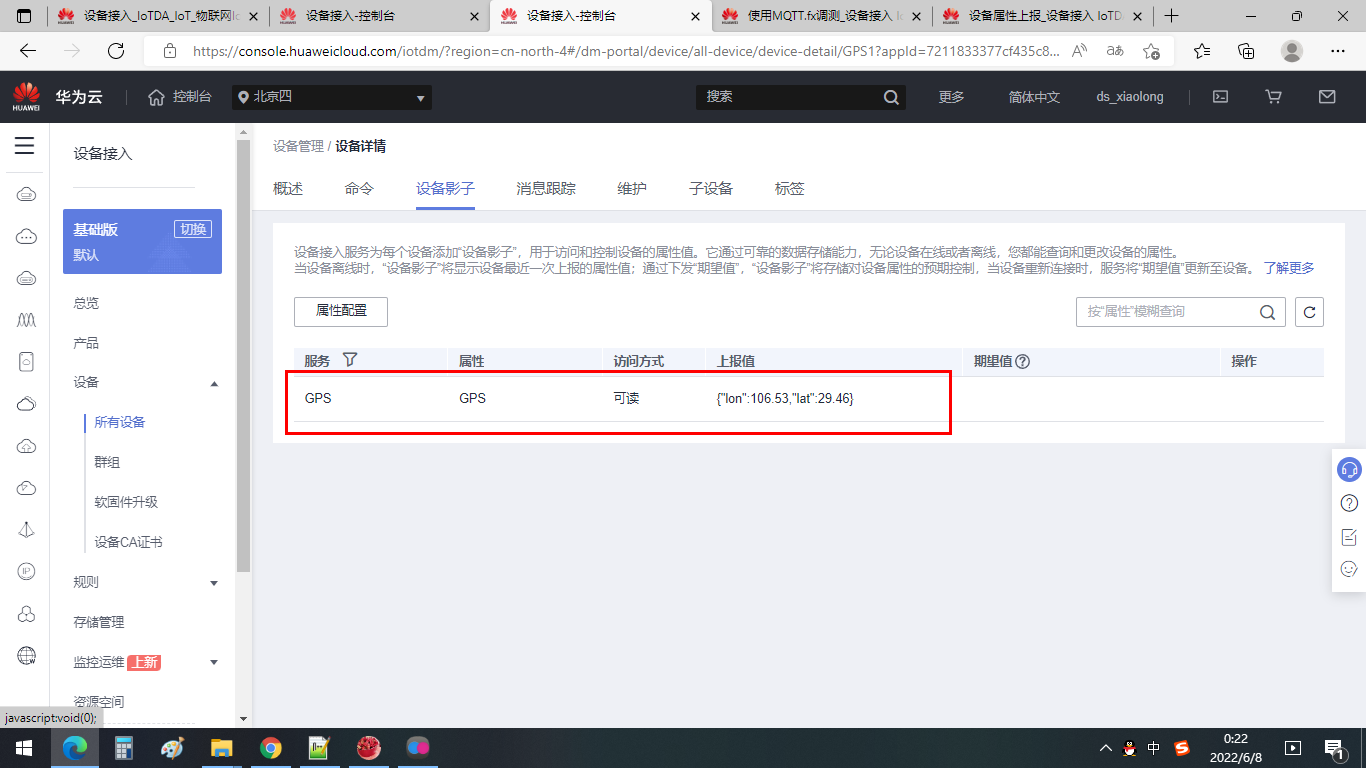
Task: Click the 切换 edition switch button
Action: [193, 229]
